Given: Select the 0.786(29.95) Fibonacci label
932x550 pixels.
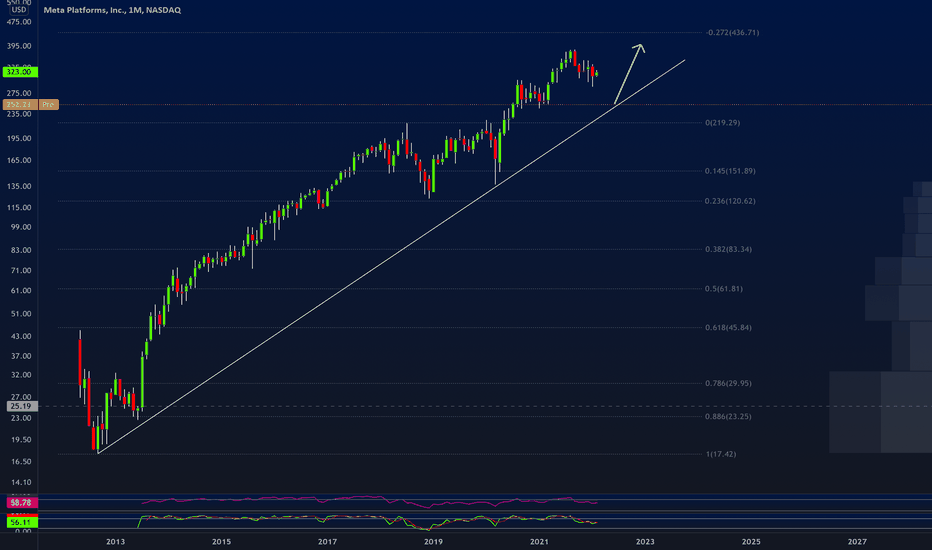Looking at the screenshot, I should 728,383.
